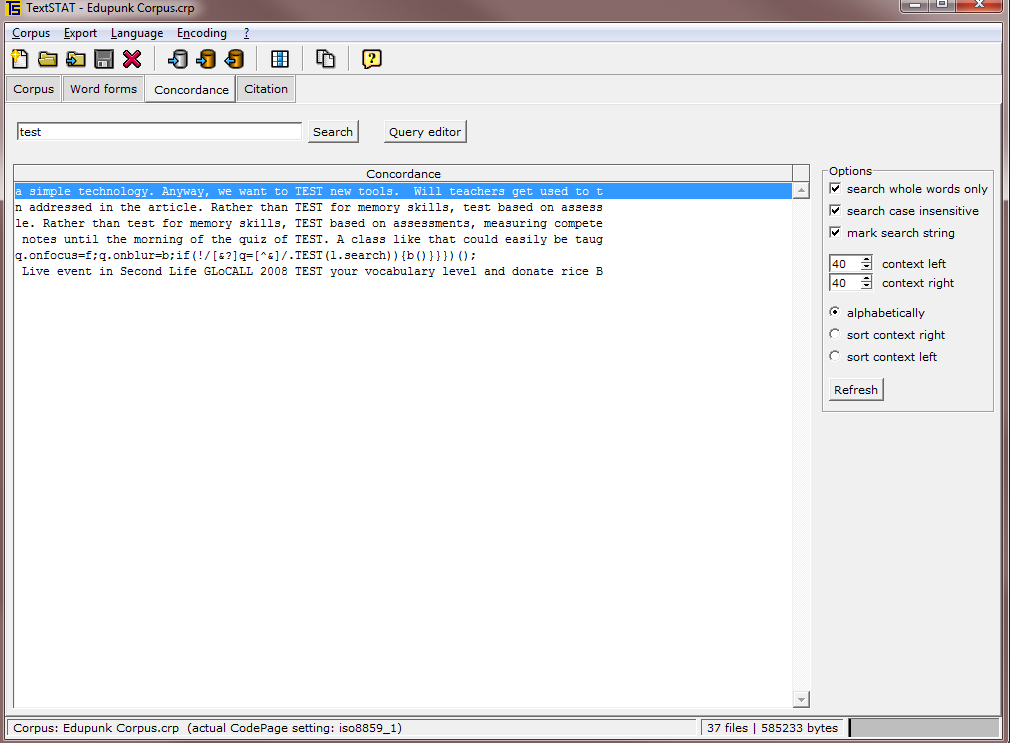
Task: Select the line 'TEST based on assessments, measuring'
Action: coord(403,224)
